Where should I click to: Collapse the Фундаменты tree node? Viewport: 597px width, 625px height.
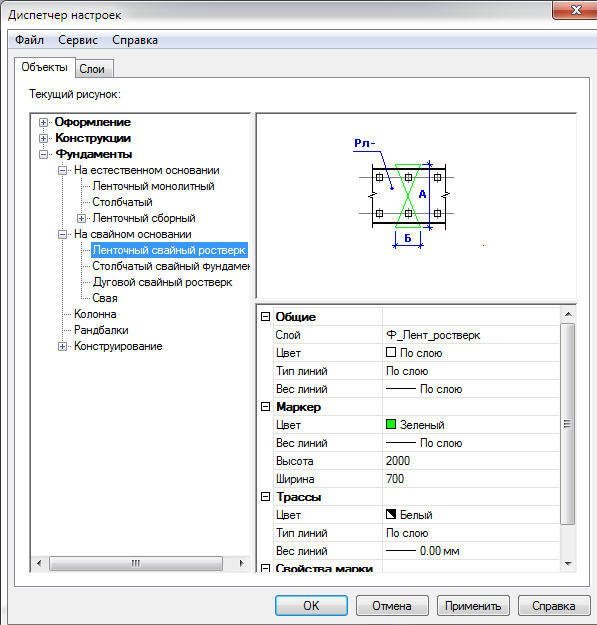point(43,154)
